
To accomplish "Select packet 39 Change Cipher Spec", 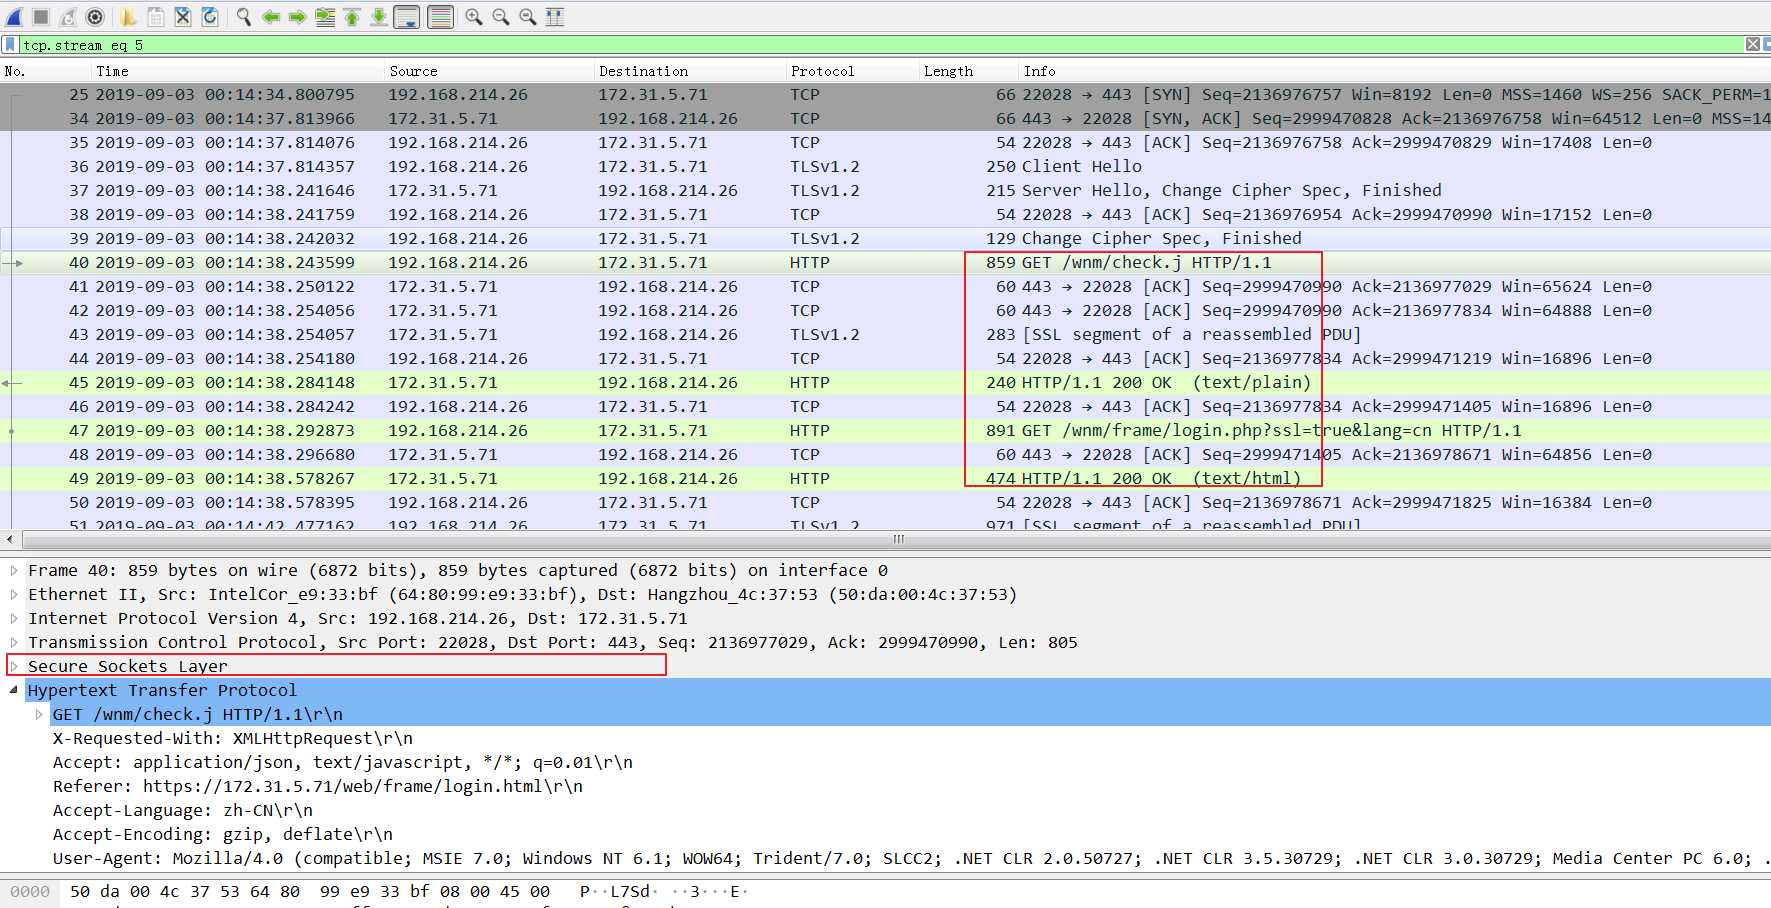I will pyautogui.click(x=885, y=238).
